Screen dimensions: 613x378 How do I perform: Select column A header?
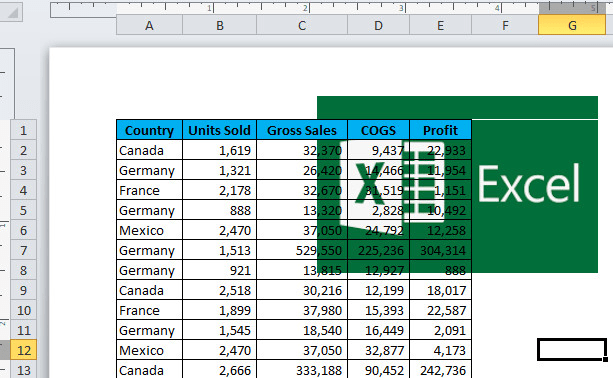[x=149, y=25]
